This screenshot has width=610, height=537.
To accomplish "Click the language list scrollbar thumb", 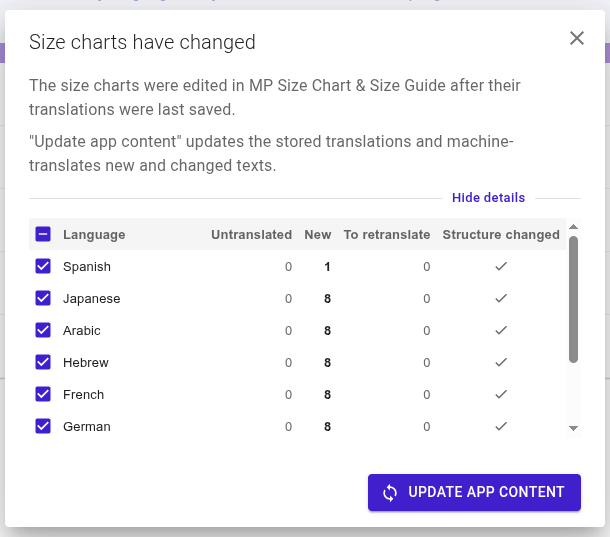I will click(x=573, y=300).
